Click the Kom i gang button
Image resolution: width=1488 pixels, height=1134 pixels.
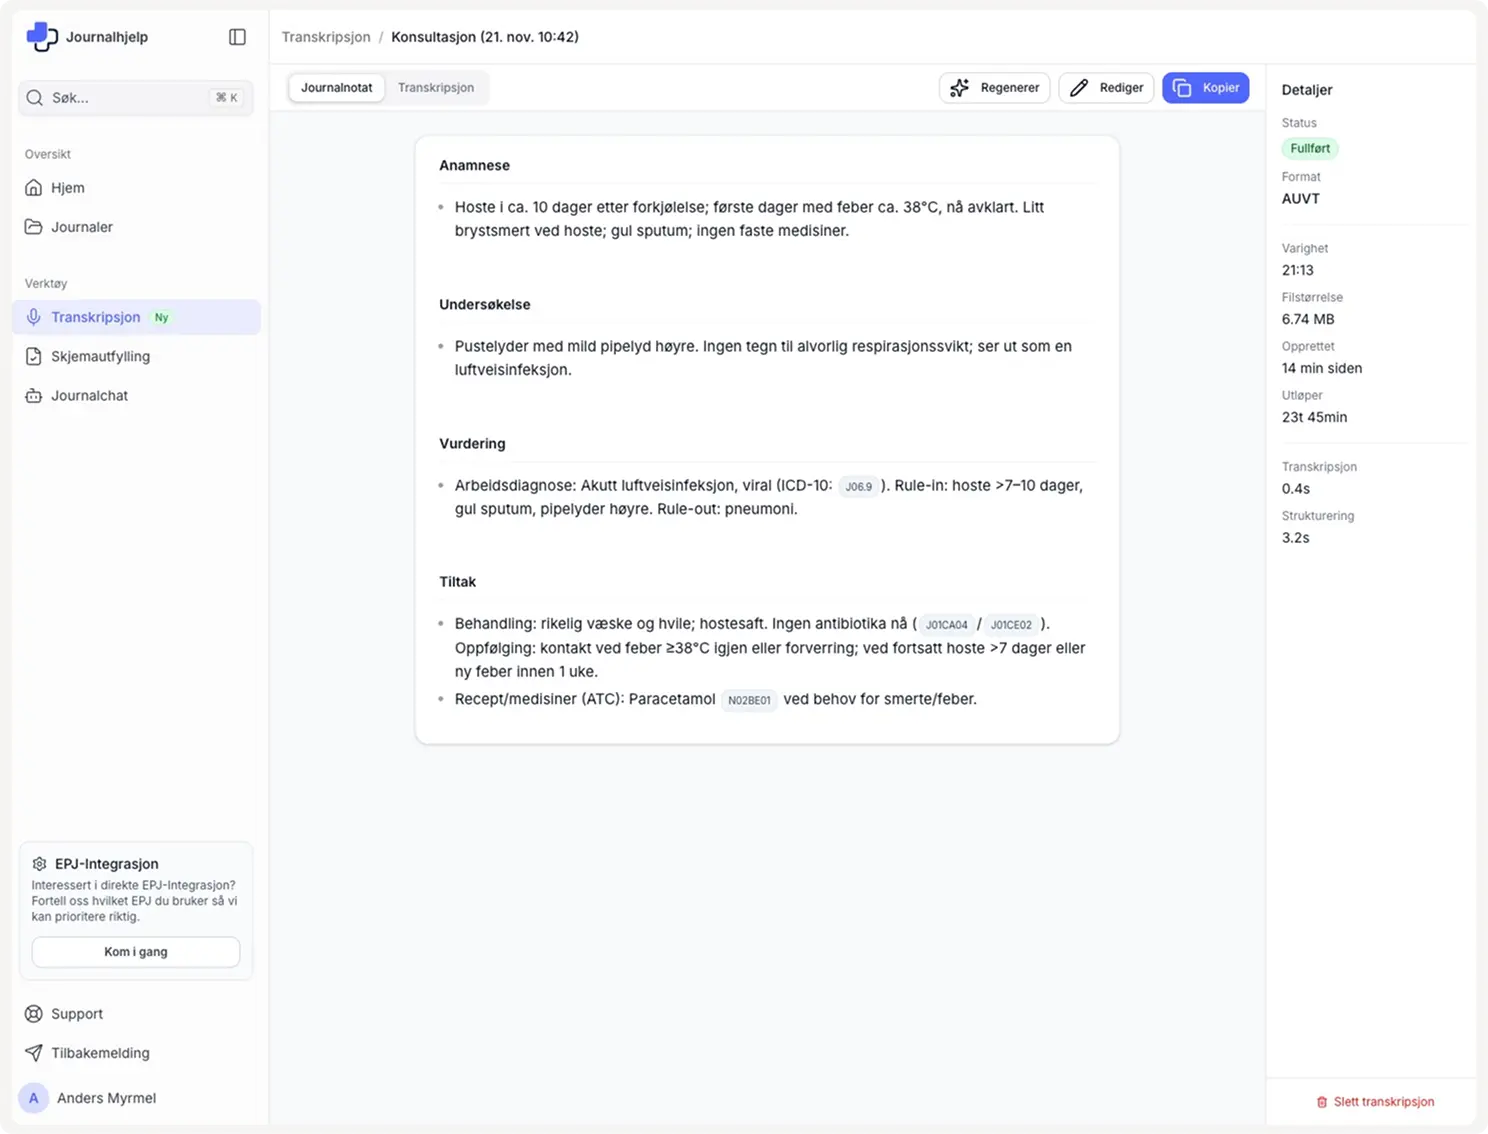[x=136, y=952]
